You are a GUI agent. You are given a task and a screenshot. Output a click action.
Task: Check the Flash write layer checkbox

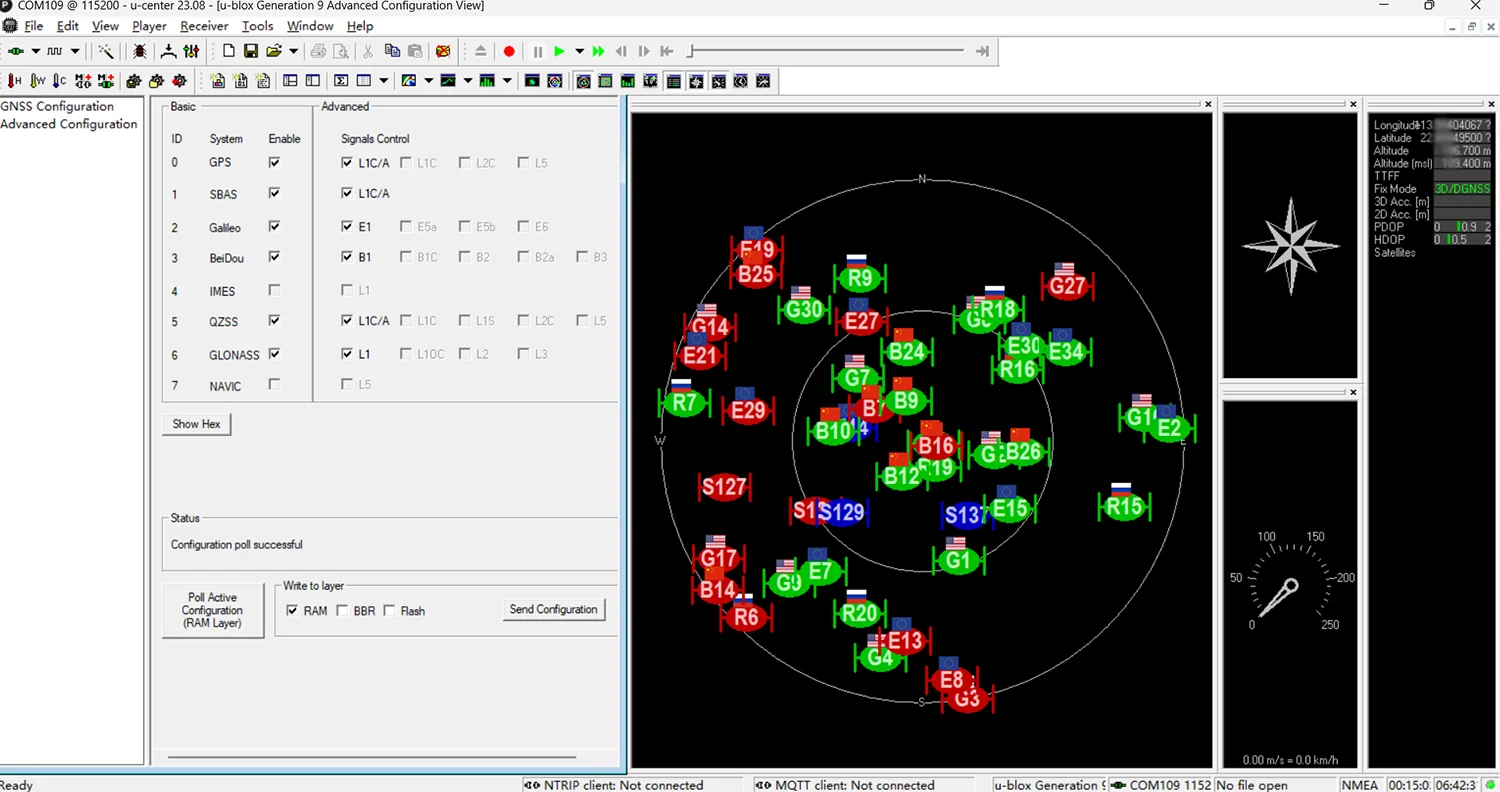[x=390, y=610]
